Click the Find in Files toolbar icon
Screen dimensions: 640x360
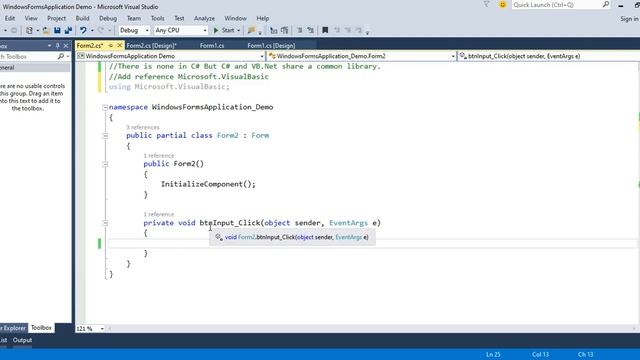click(x=251, y=30)
